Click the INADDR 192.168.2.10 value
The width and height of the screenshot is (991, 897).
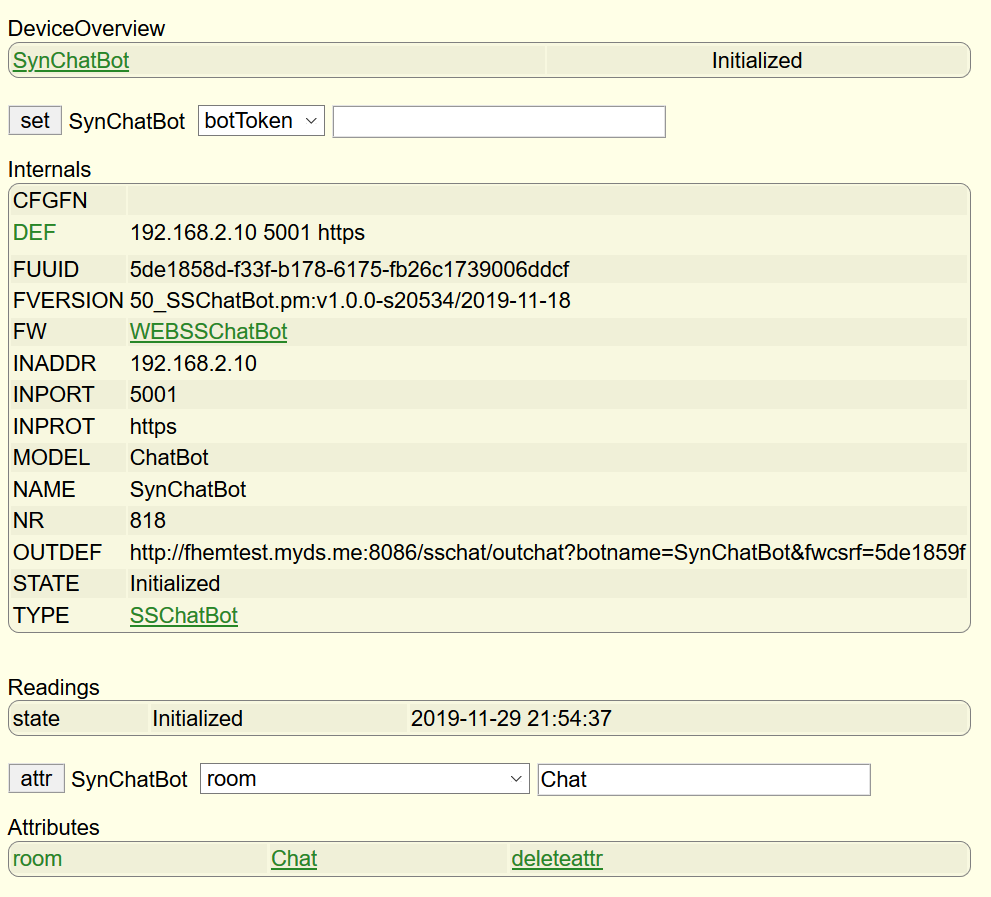(193, 363)
